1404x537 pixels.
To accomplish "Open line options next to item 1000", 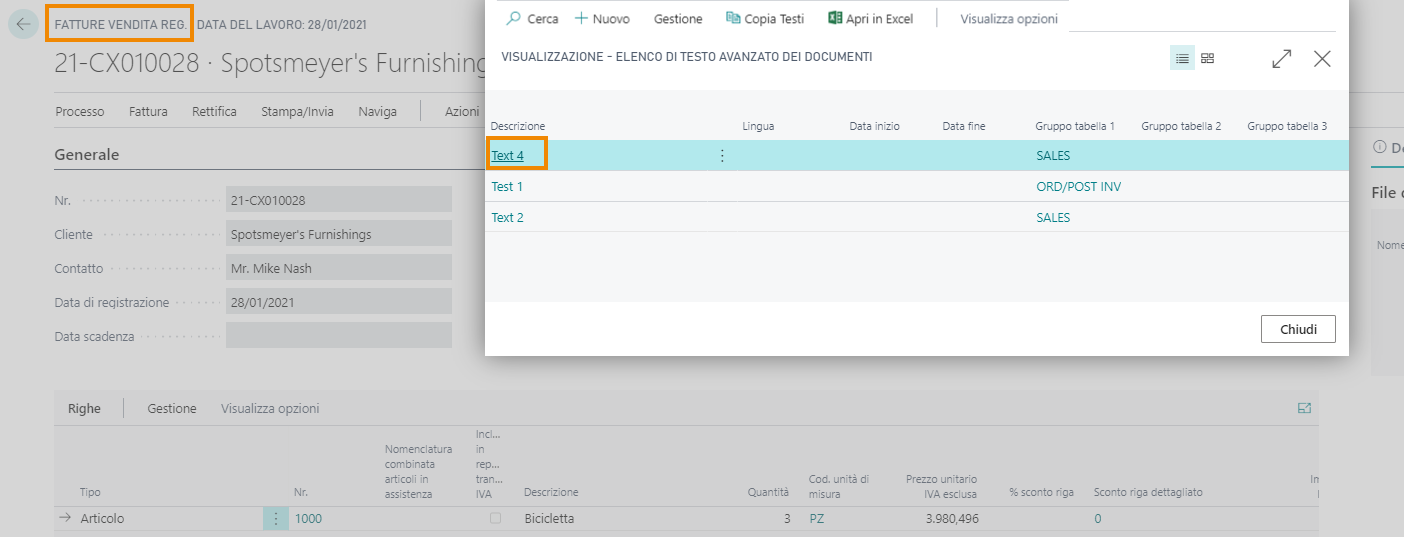I will coord(275,519).
